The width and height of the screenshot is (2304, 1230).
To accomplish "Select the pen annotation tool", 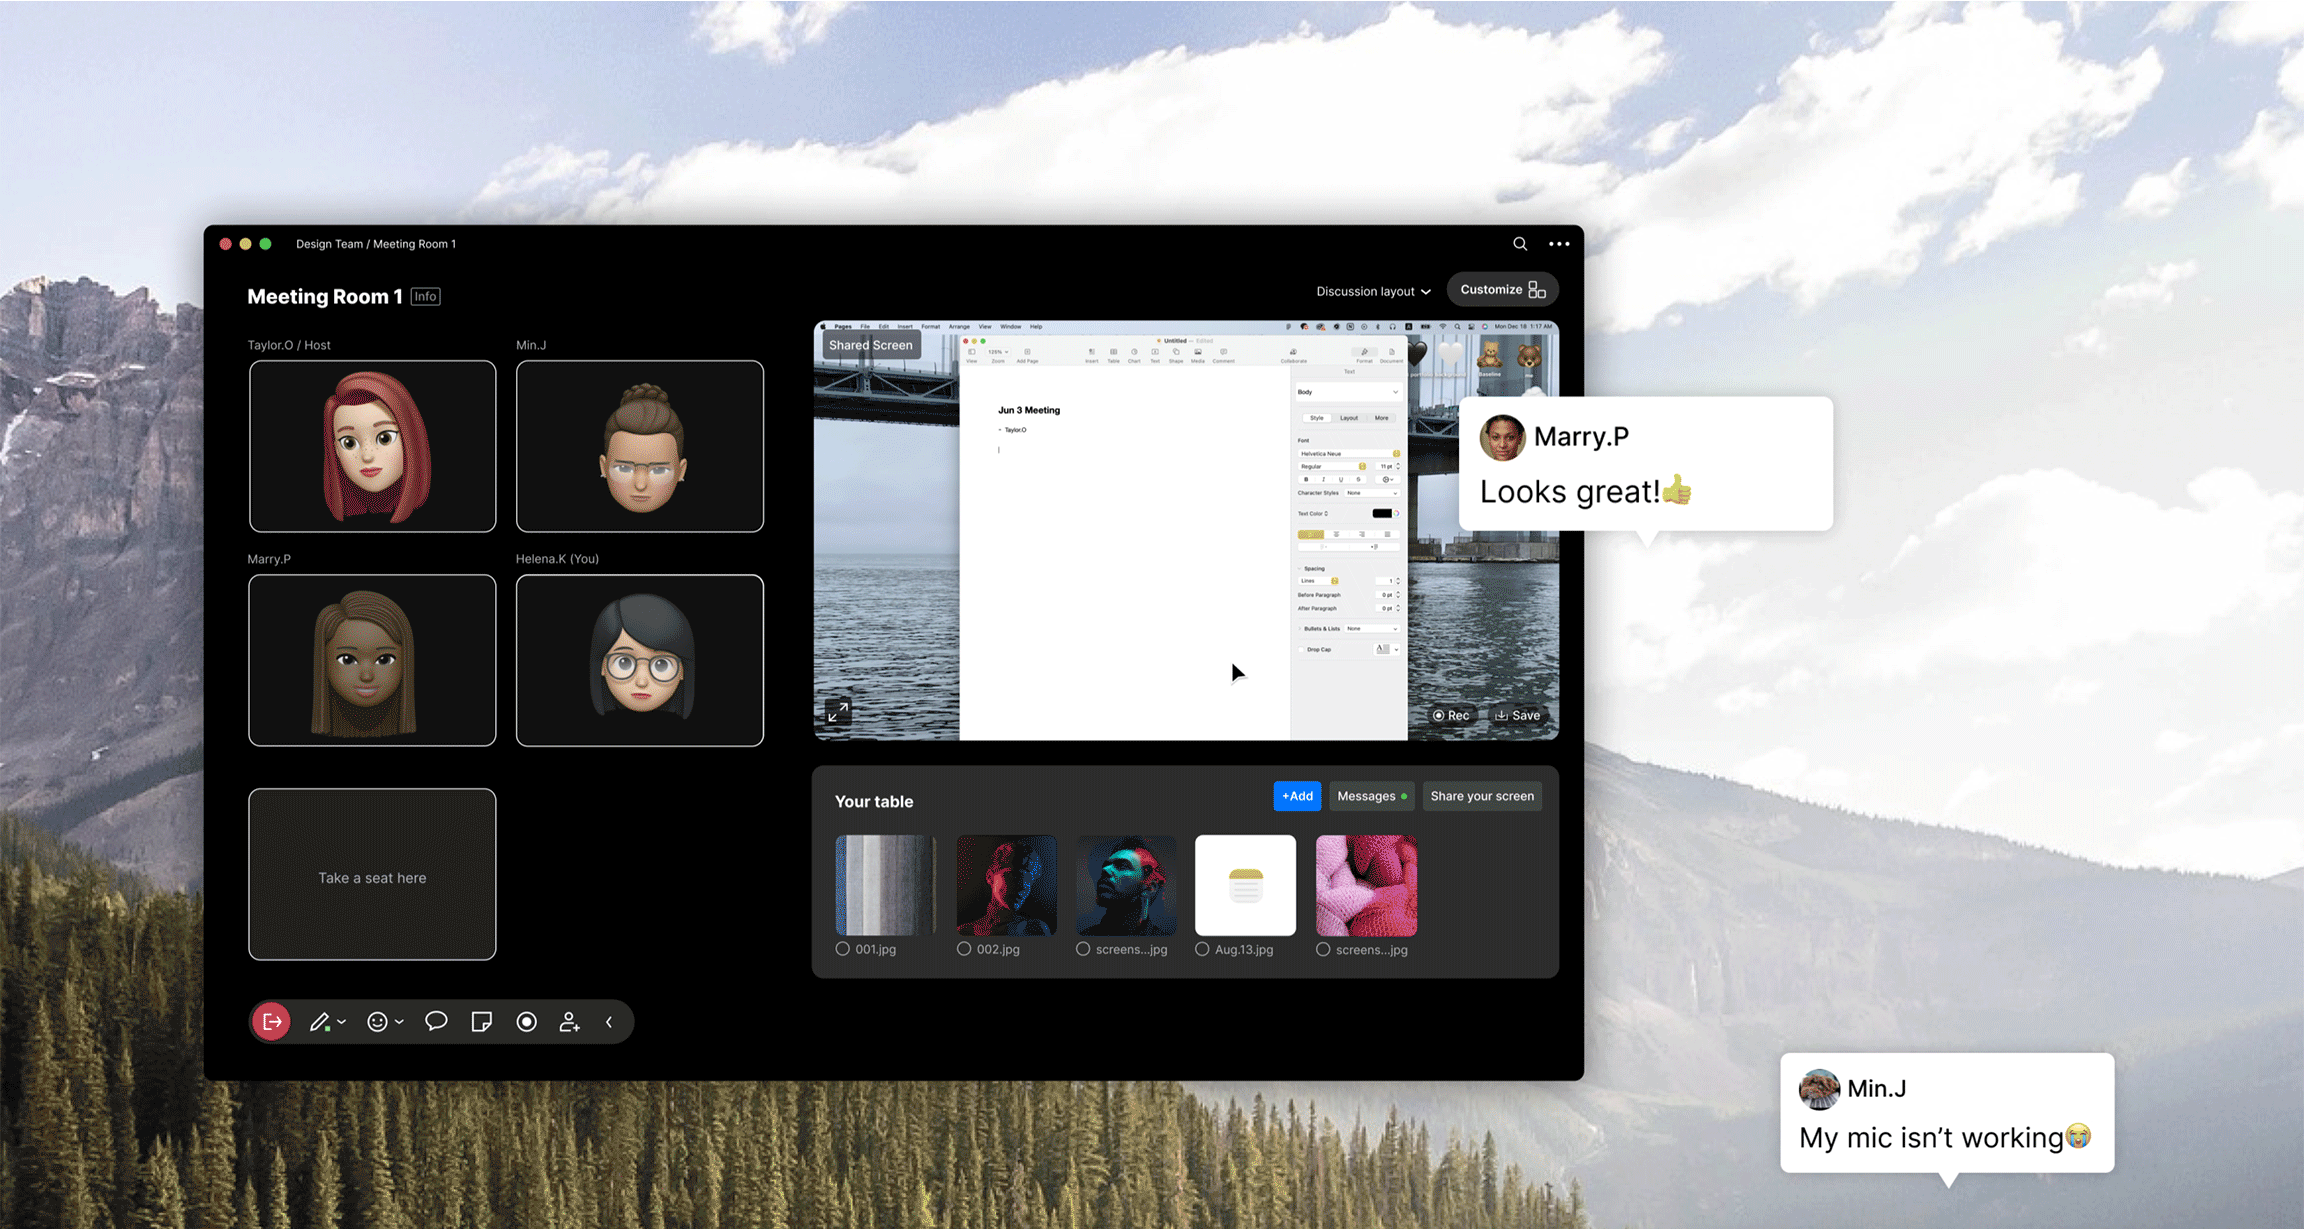I will (x=319, y=1022).
